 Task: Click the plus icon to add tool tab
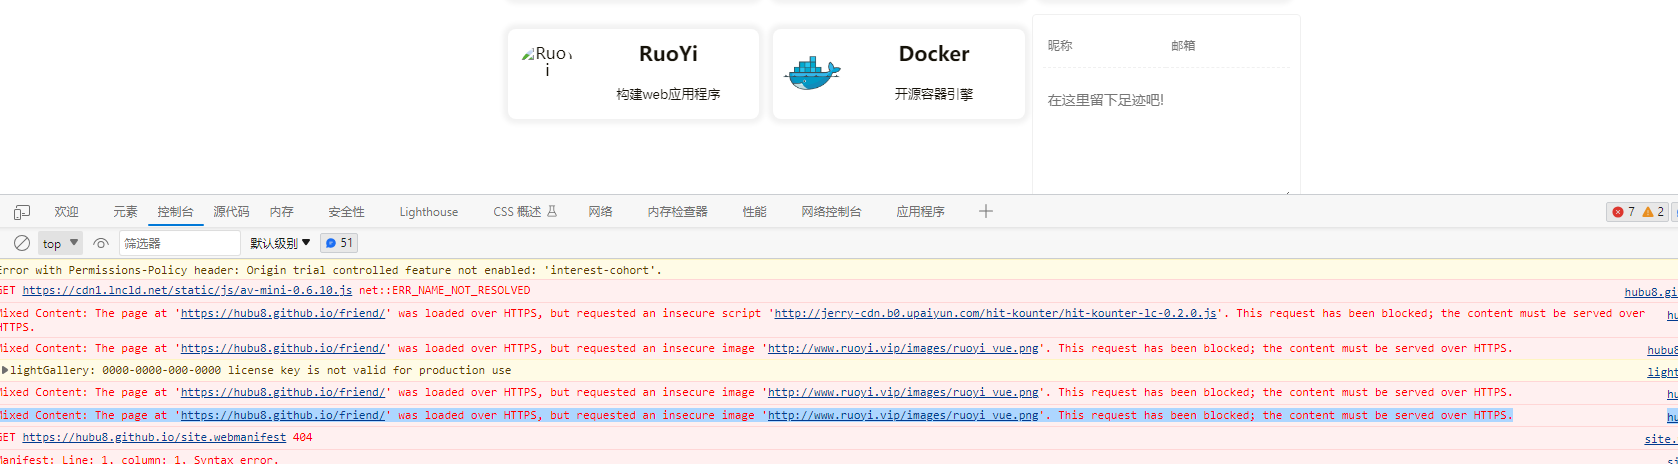985,211
